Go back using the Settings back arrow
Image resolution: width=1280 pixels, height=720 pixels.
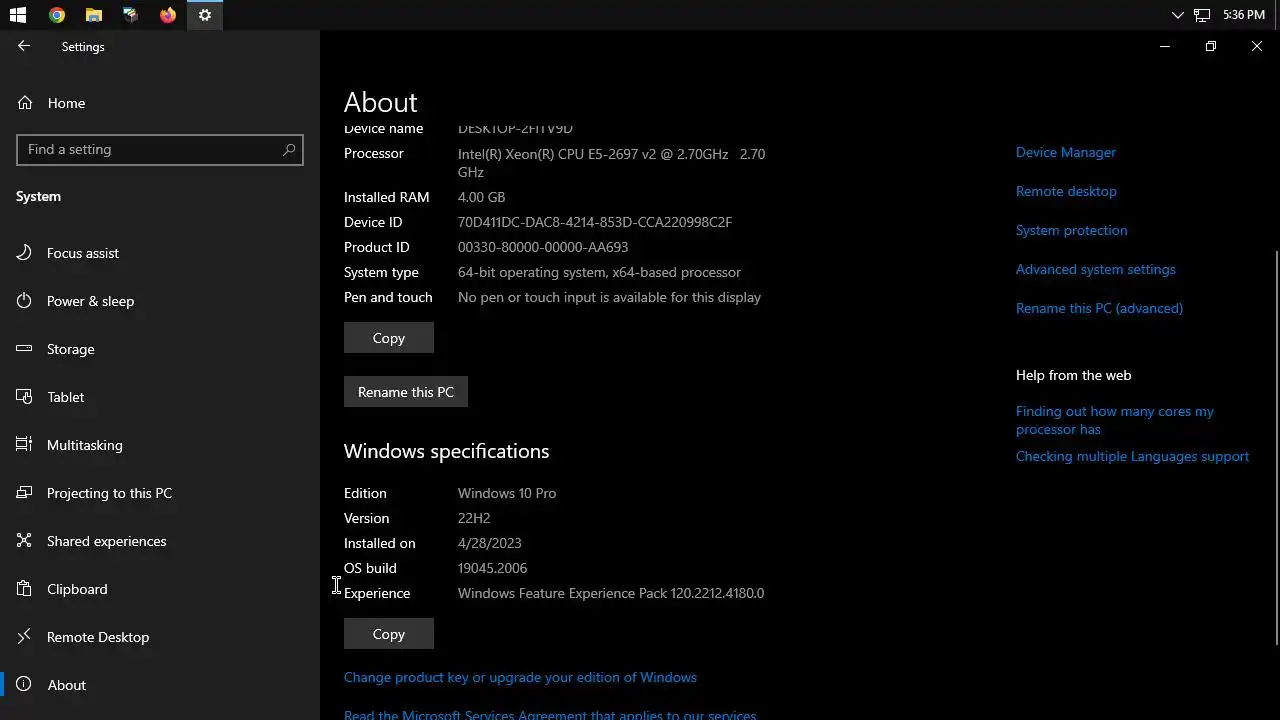pyautogui.click(x=24, y=46)
